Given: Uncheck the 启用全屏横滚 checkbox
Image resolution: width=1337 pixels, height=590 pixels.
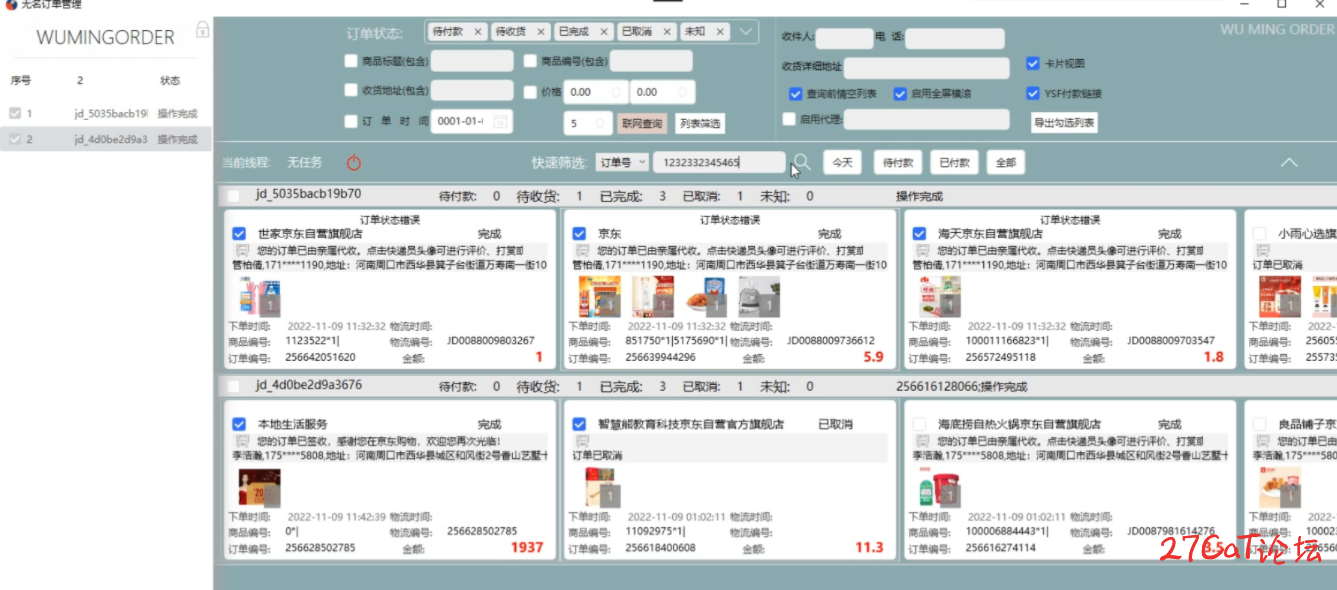Looking at the screenshot, I should click(x=900, y=94).
